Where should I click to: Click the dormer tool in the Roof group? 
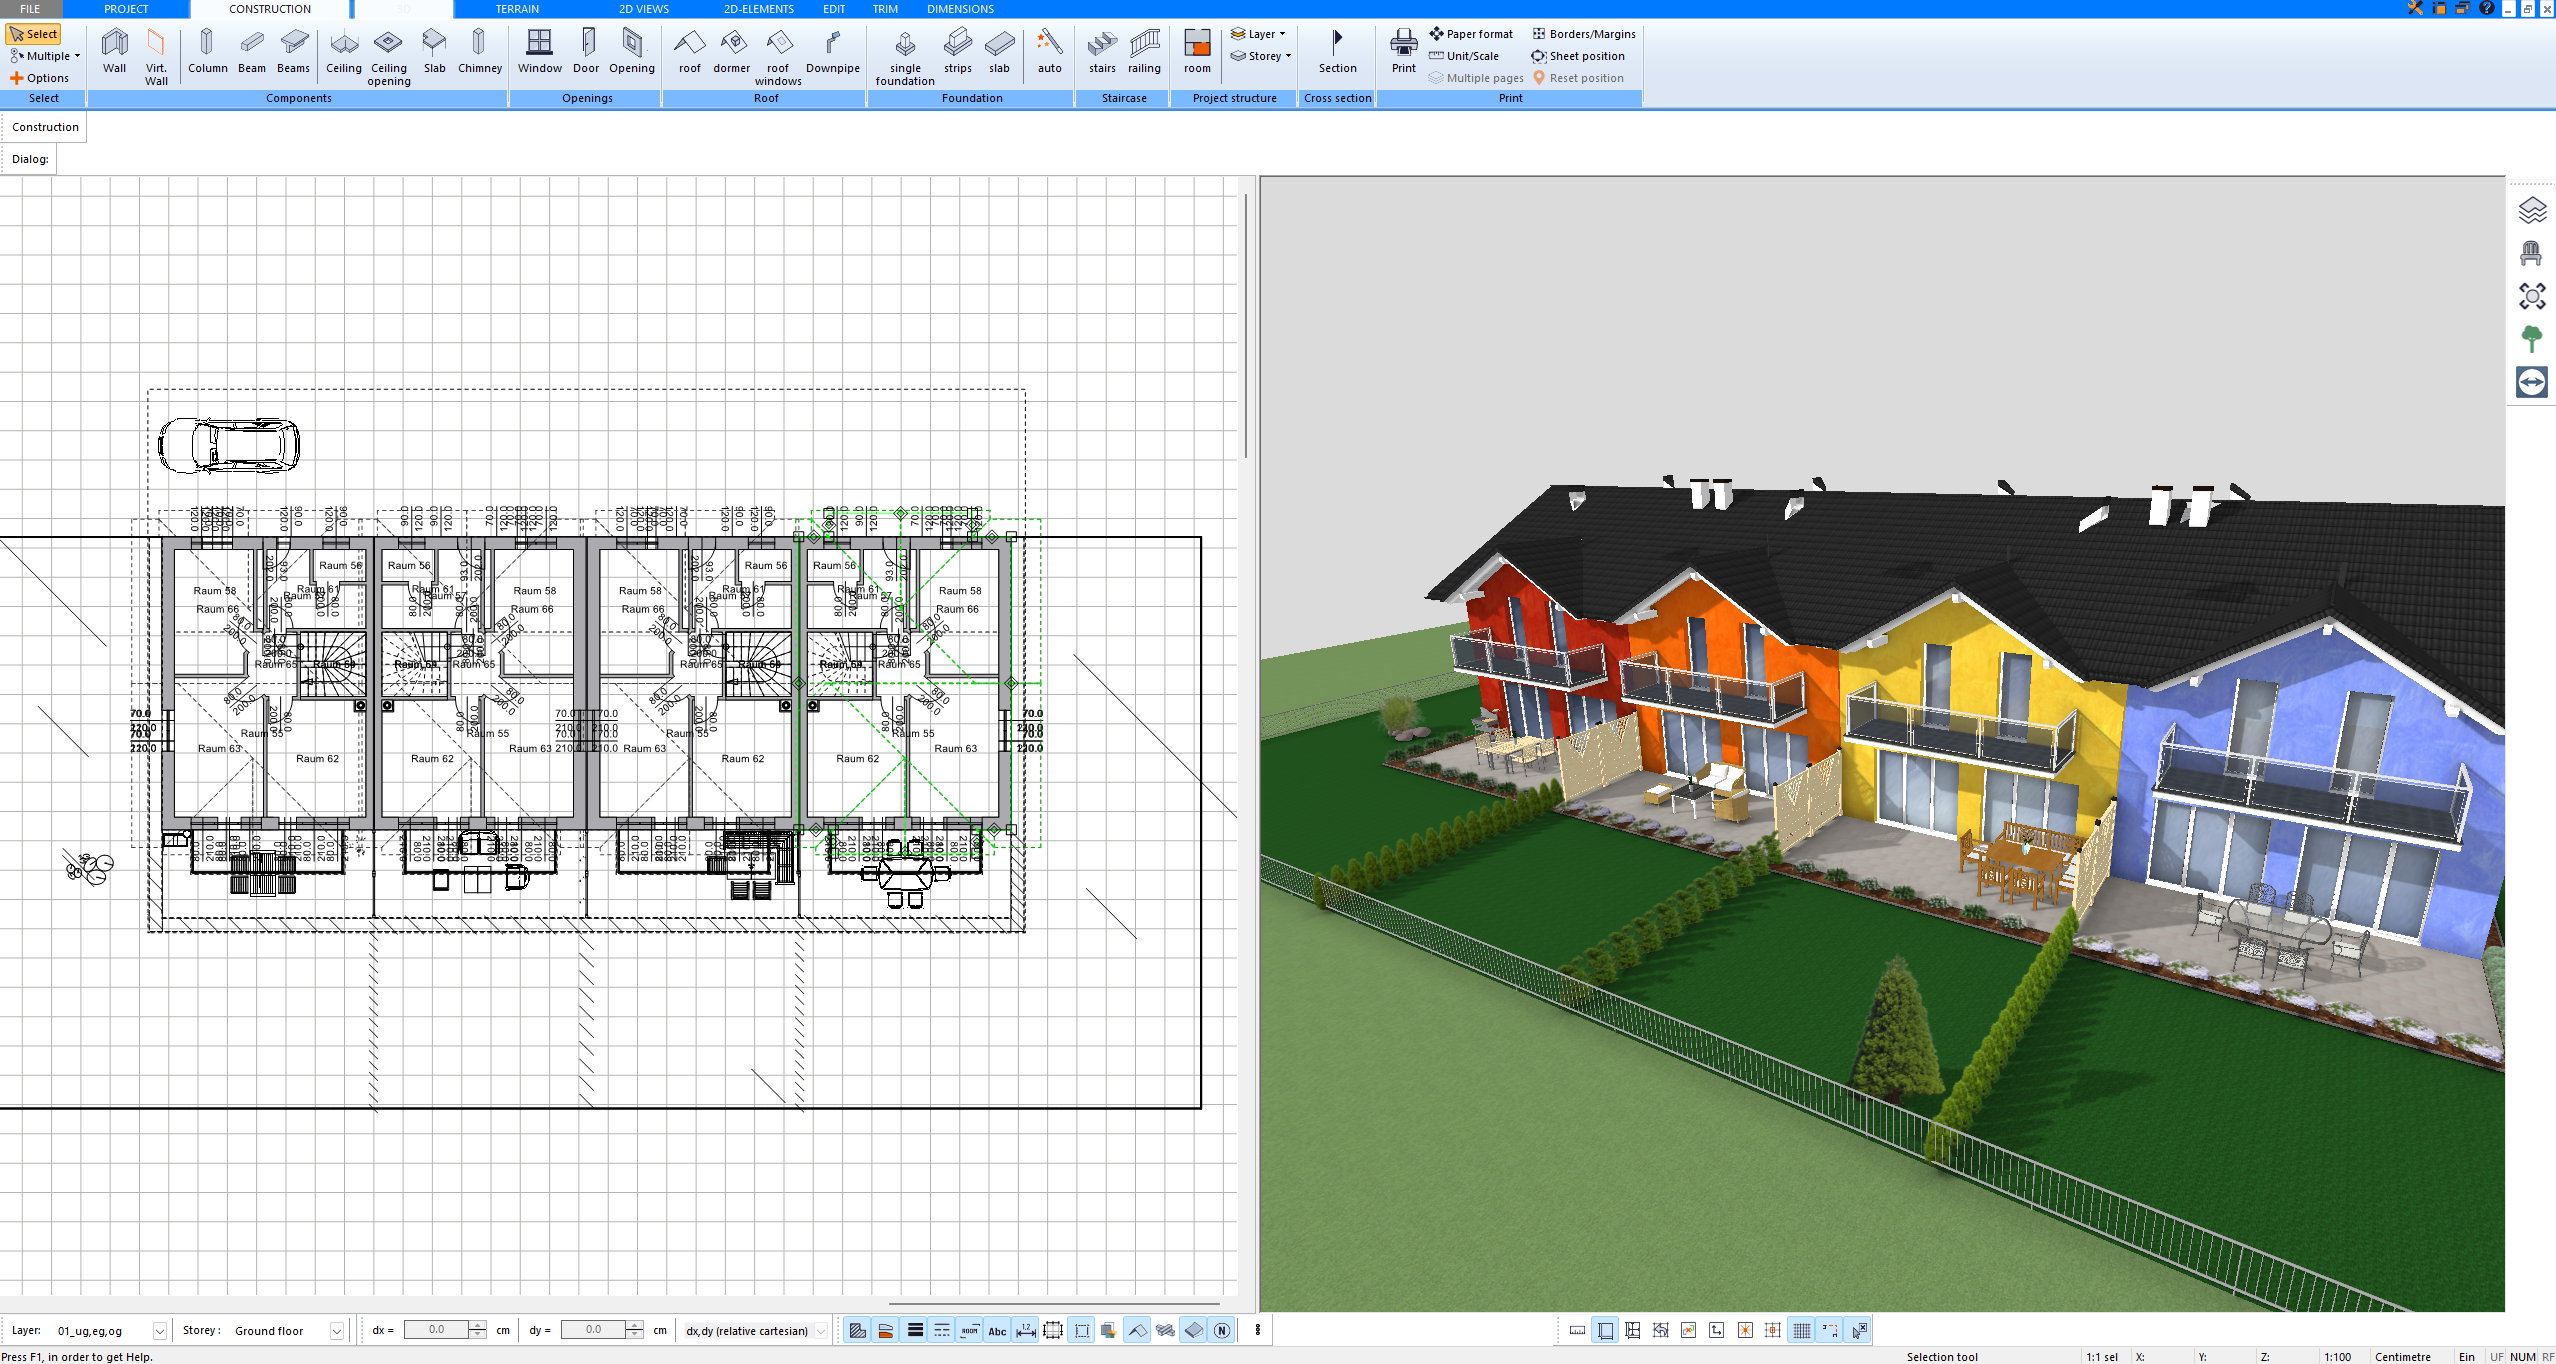[x=731, y=50]
